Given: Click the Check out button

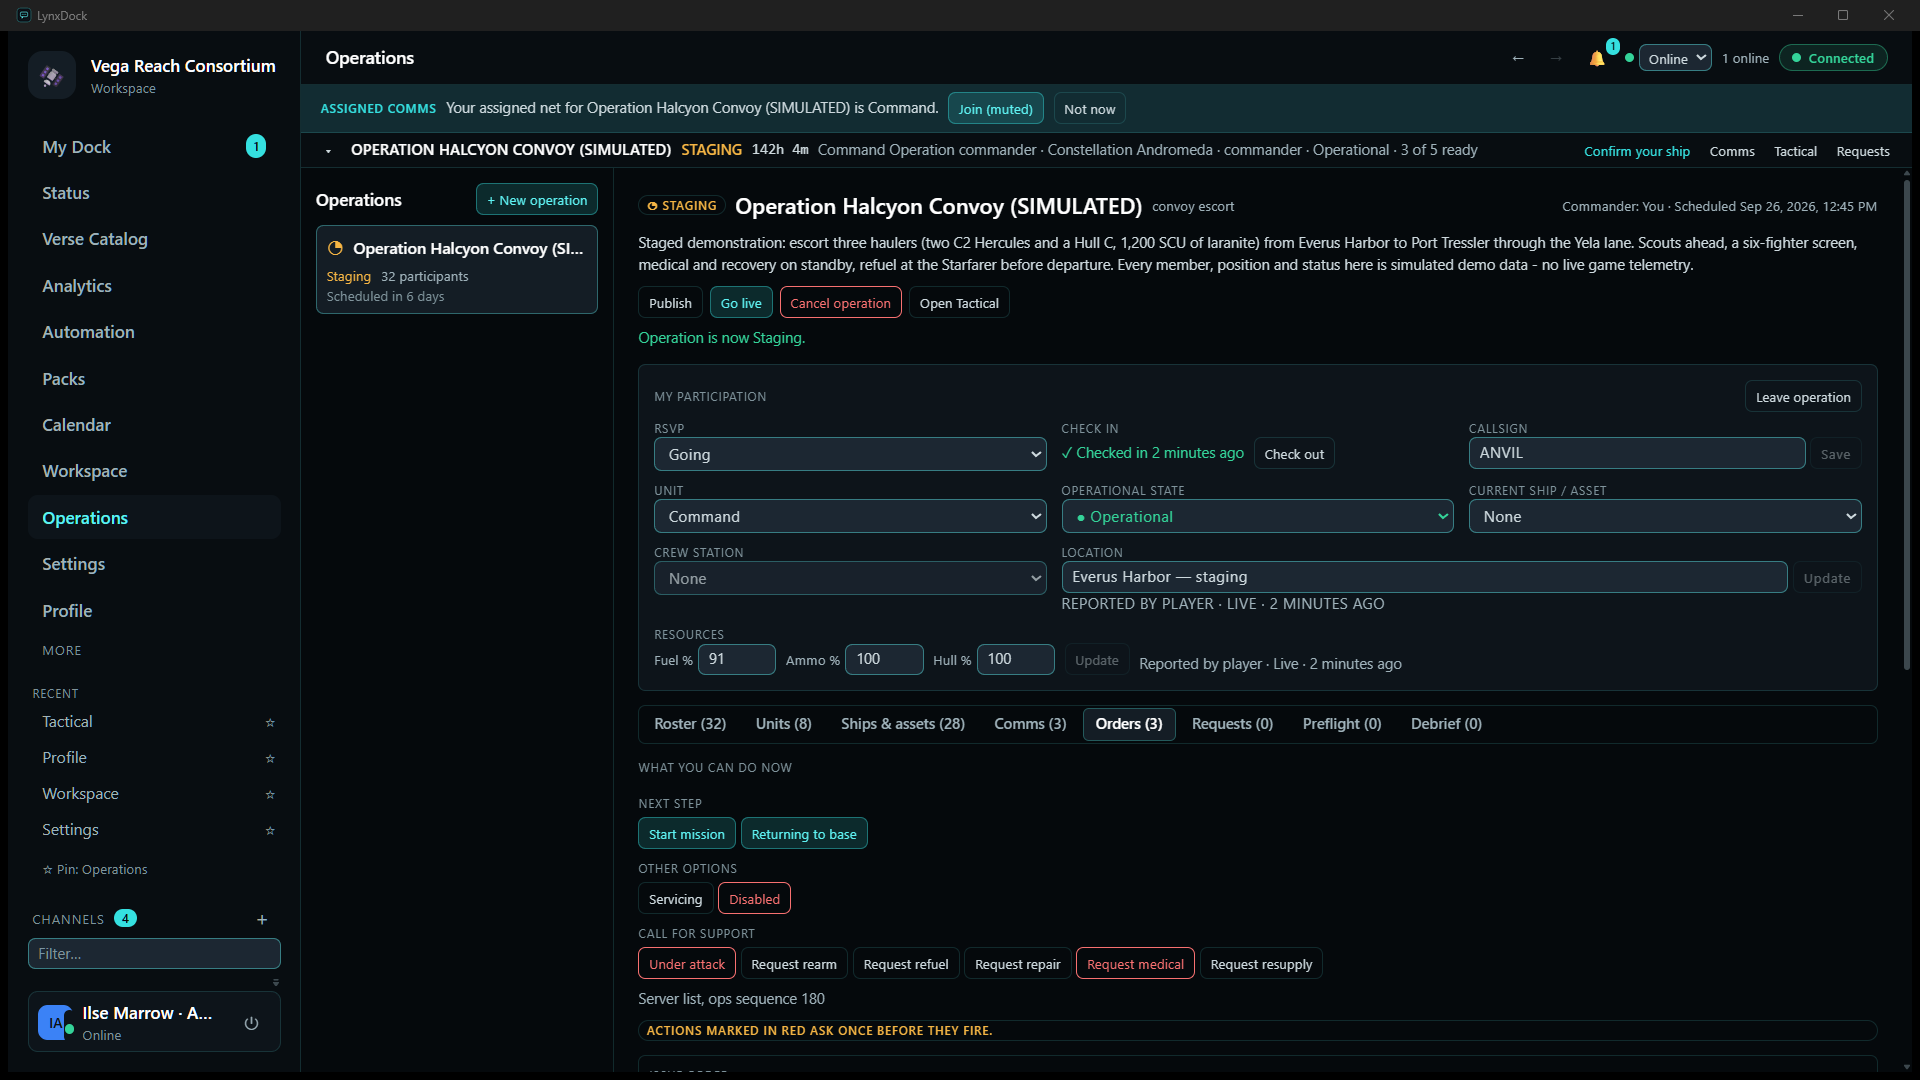Looking at the screenshot, I should [x=1294, y=454].
